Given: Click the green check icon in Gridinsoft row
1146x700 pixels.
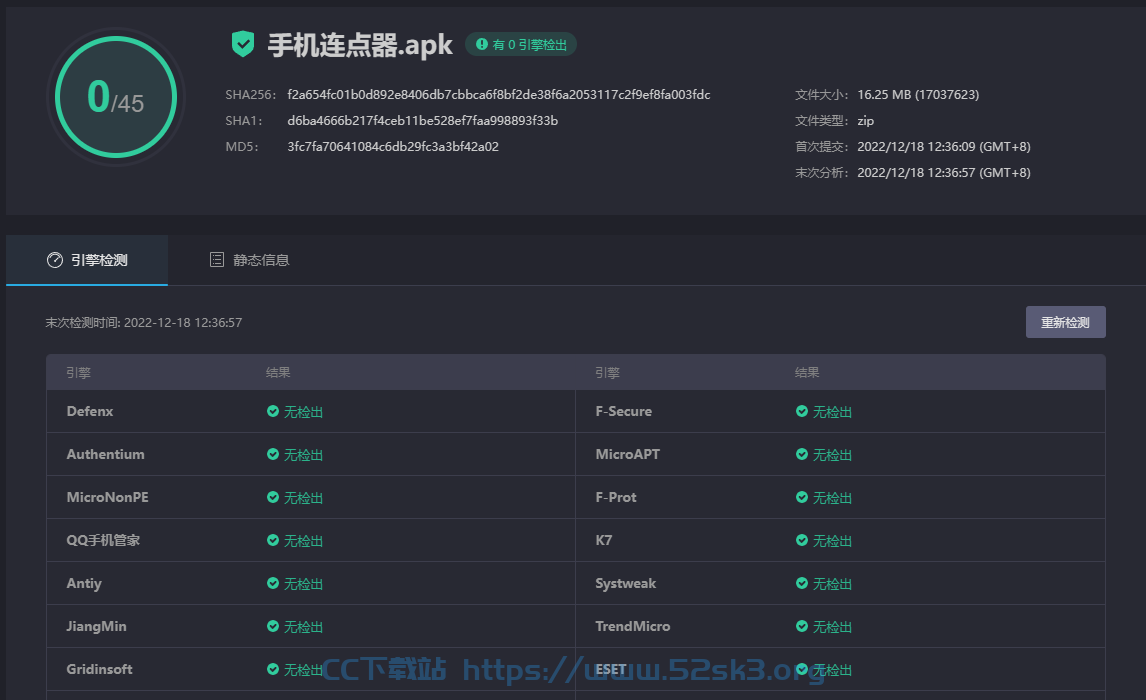Looking at the screenshot, I should click(273, 669).
